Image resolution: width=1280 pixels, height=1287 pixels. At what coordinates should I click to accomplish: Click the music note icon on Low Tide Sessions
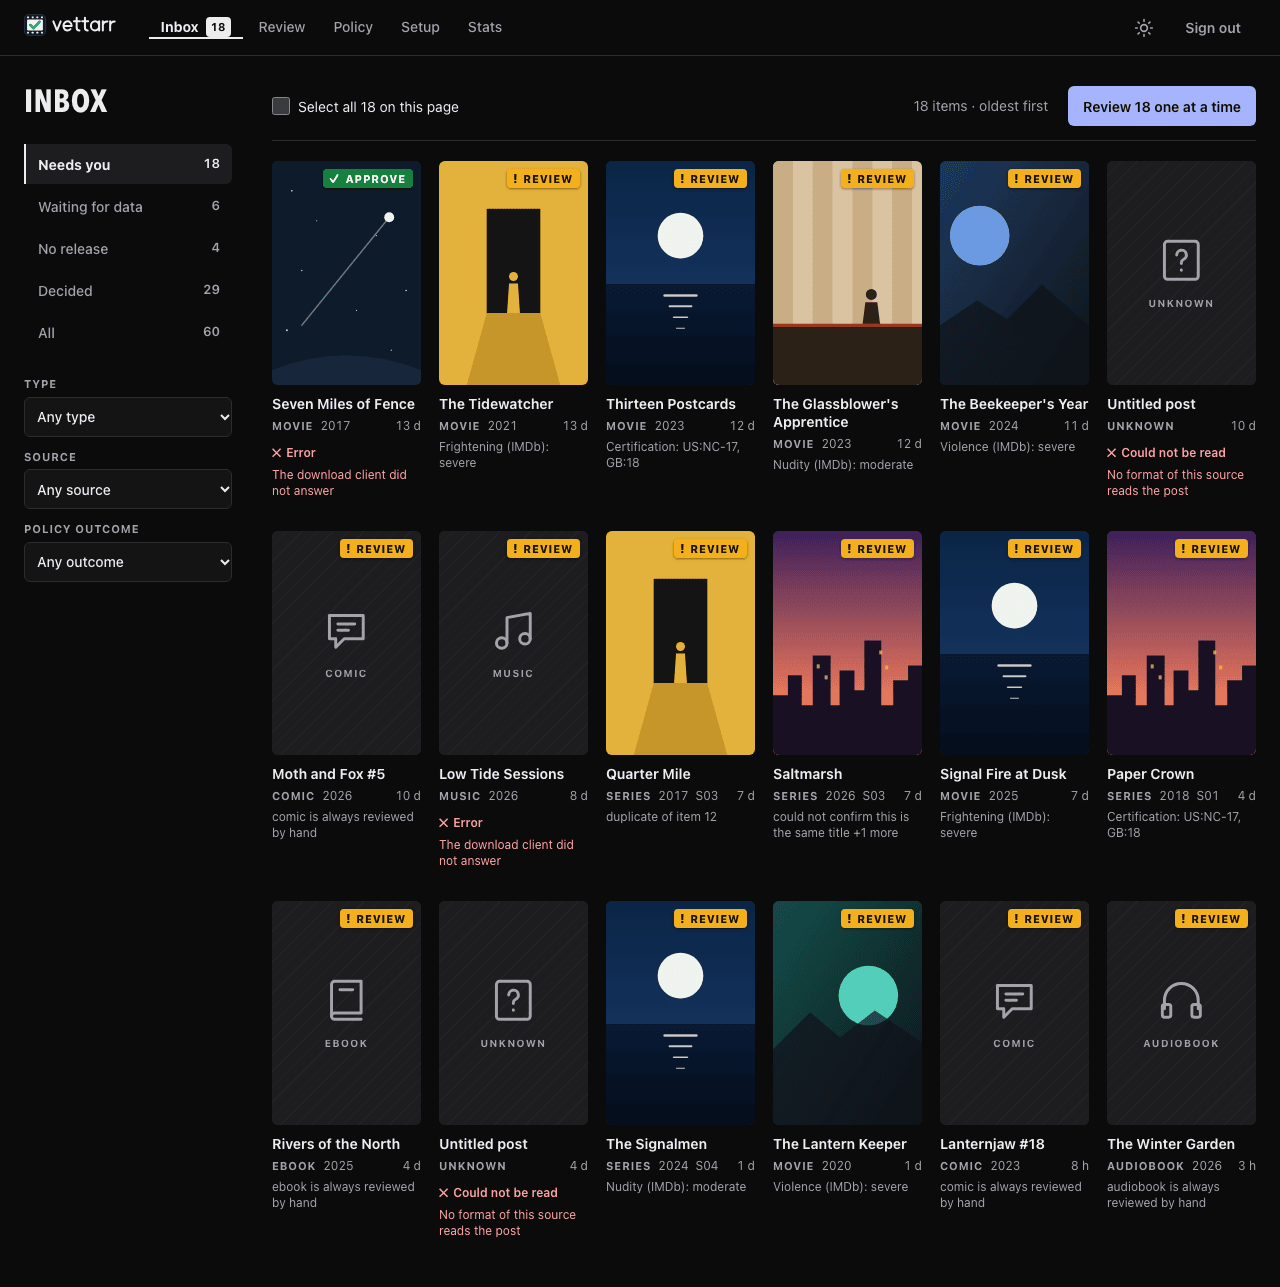coord(513,630)
